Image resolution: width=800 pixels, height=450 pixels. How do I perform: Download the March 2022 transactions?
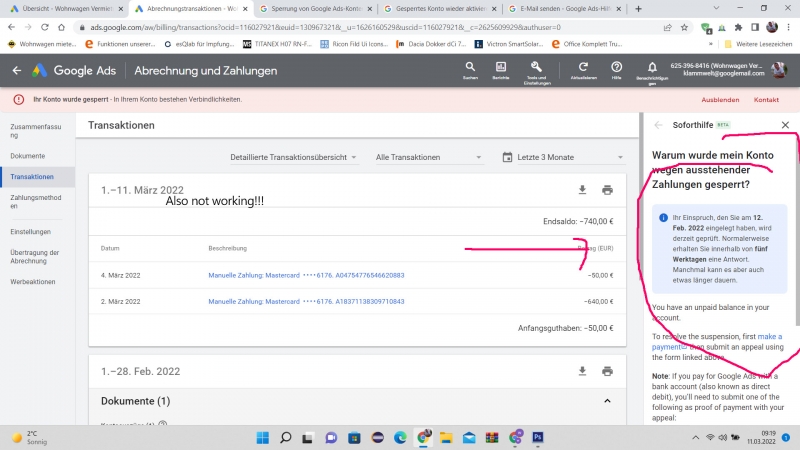point(583,190)
